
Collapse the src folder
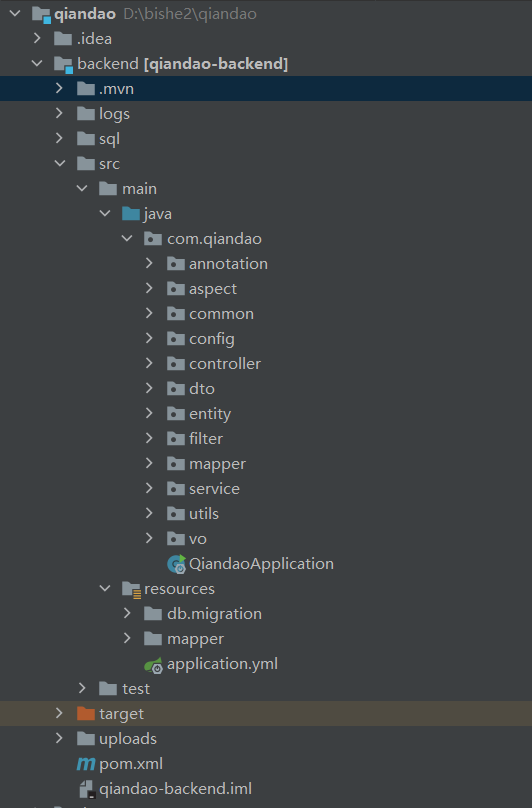(x=60, y=163)
